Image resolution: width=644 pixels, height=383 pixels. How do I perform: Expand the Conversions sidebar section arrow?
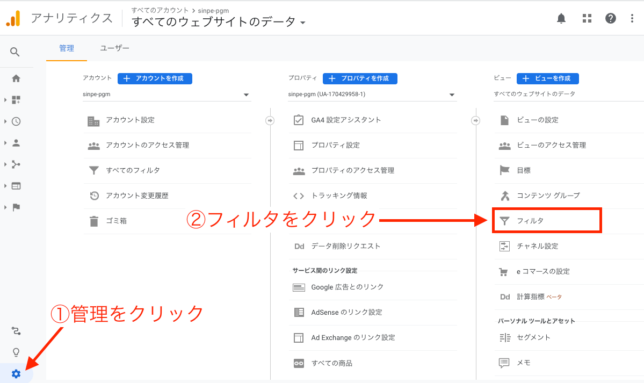point(5,207)
